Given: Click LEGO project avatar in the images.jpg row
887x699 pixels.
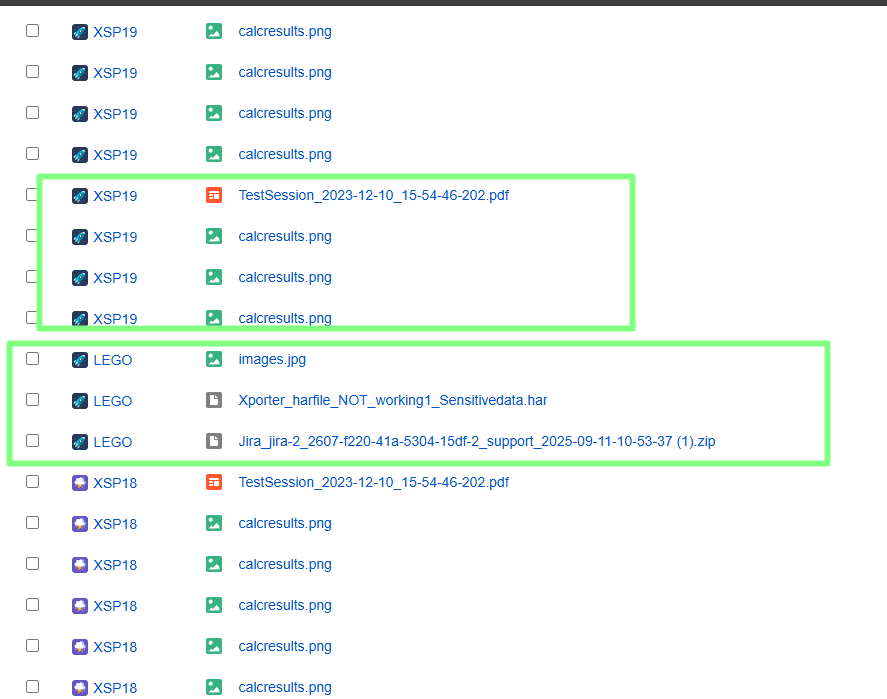Looking at the screenshot, I should pyautogui.click(x=80, y=360).
